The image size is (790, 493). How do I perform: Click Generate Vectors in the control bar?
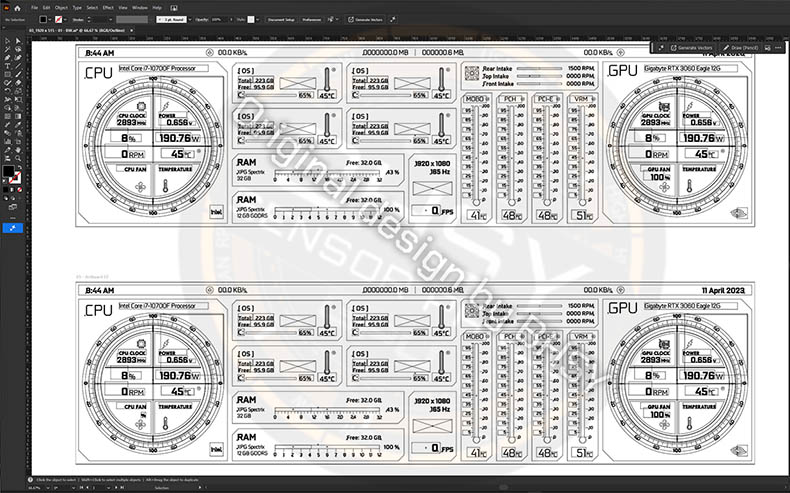(x=365, y=20)
